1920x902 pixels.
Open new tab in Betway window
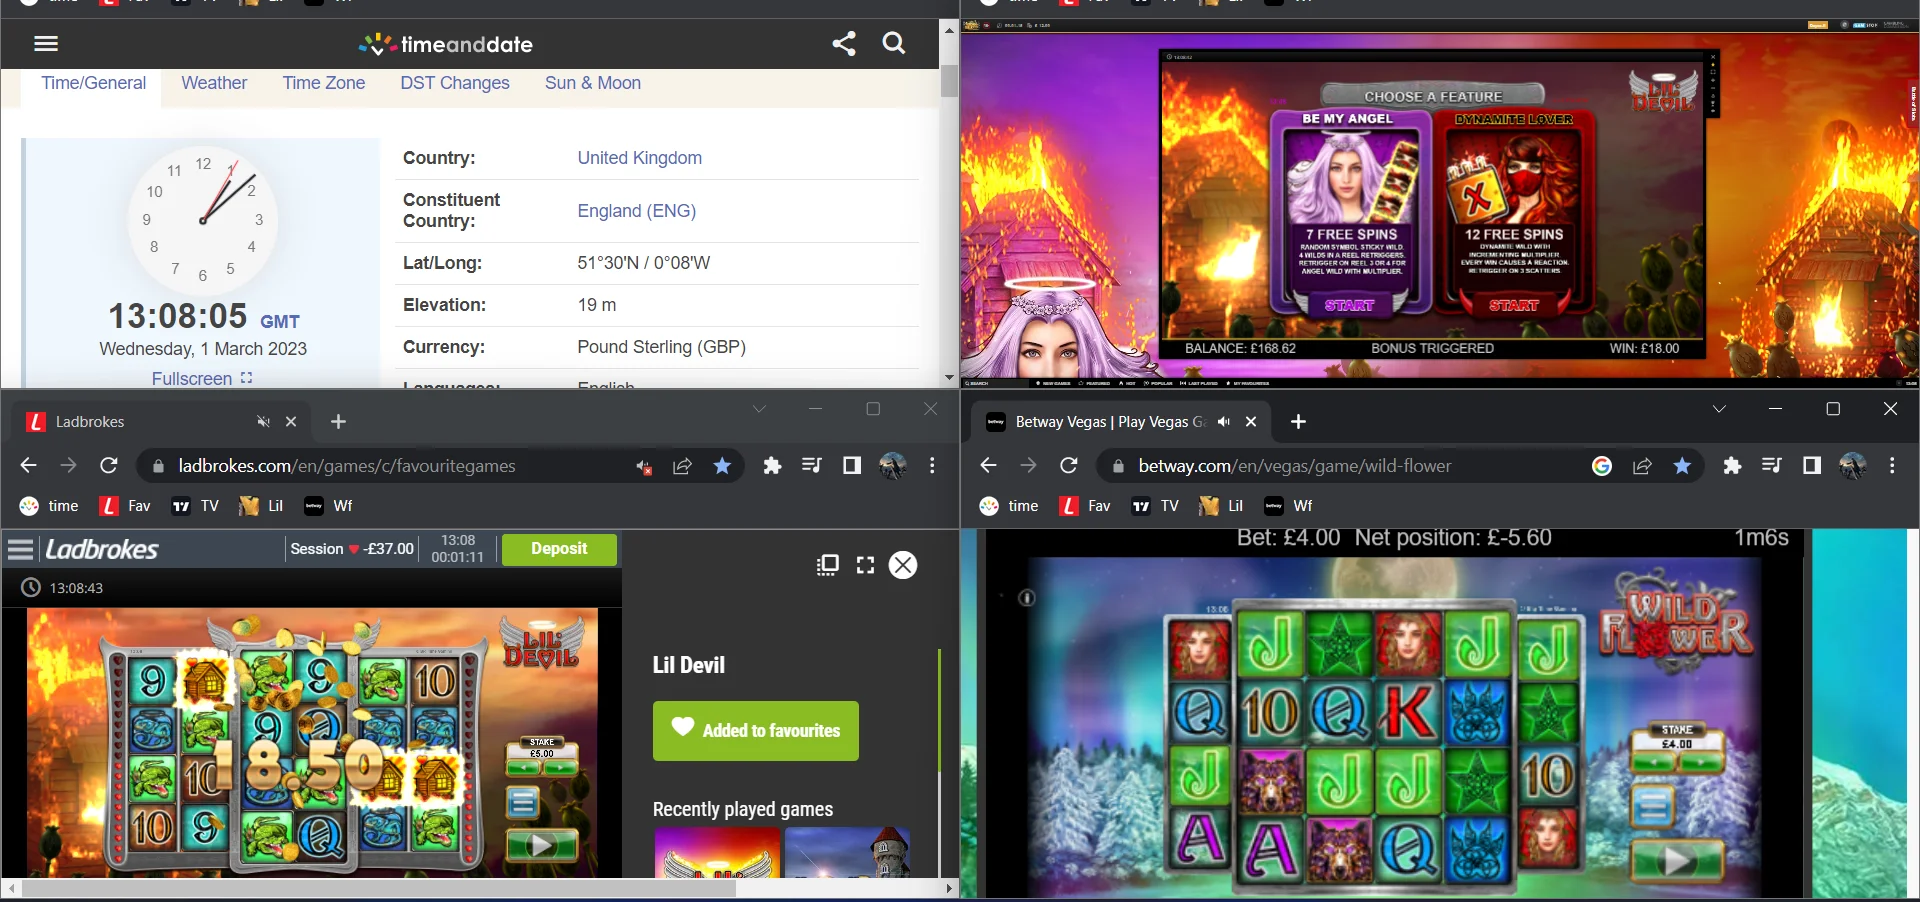click(x=1298, y=422)
